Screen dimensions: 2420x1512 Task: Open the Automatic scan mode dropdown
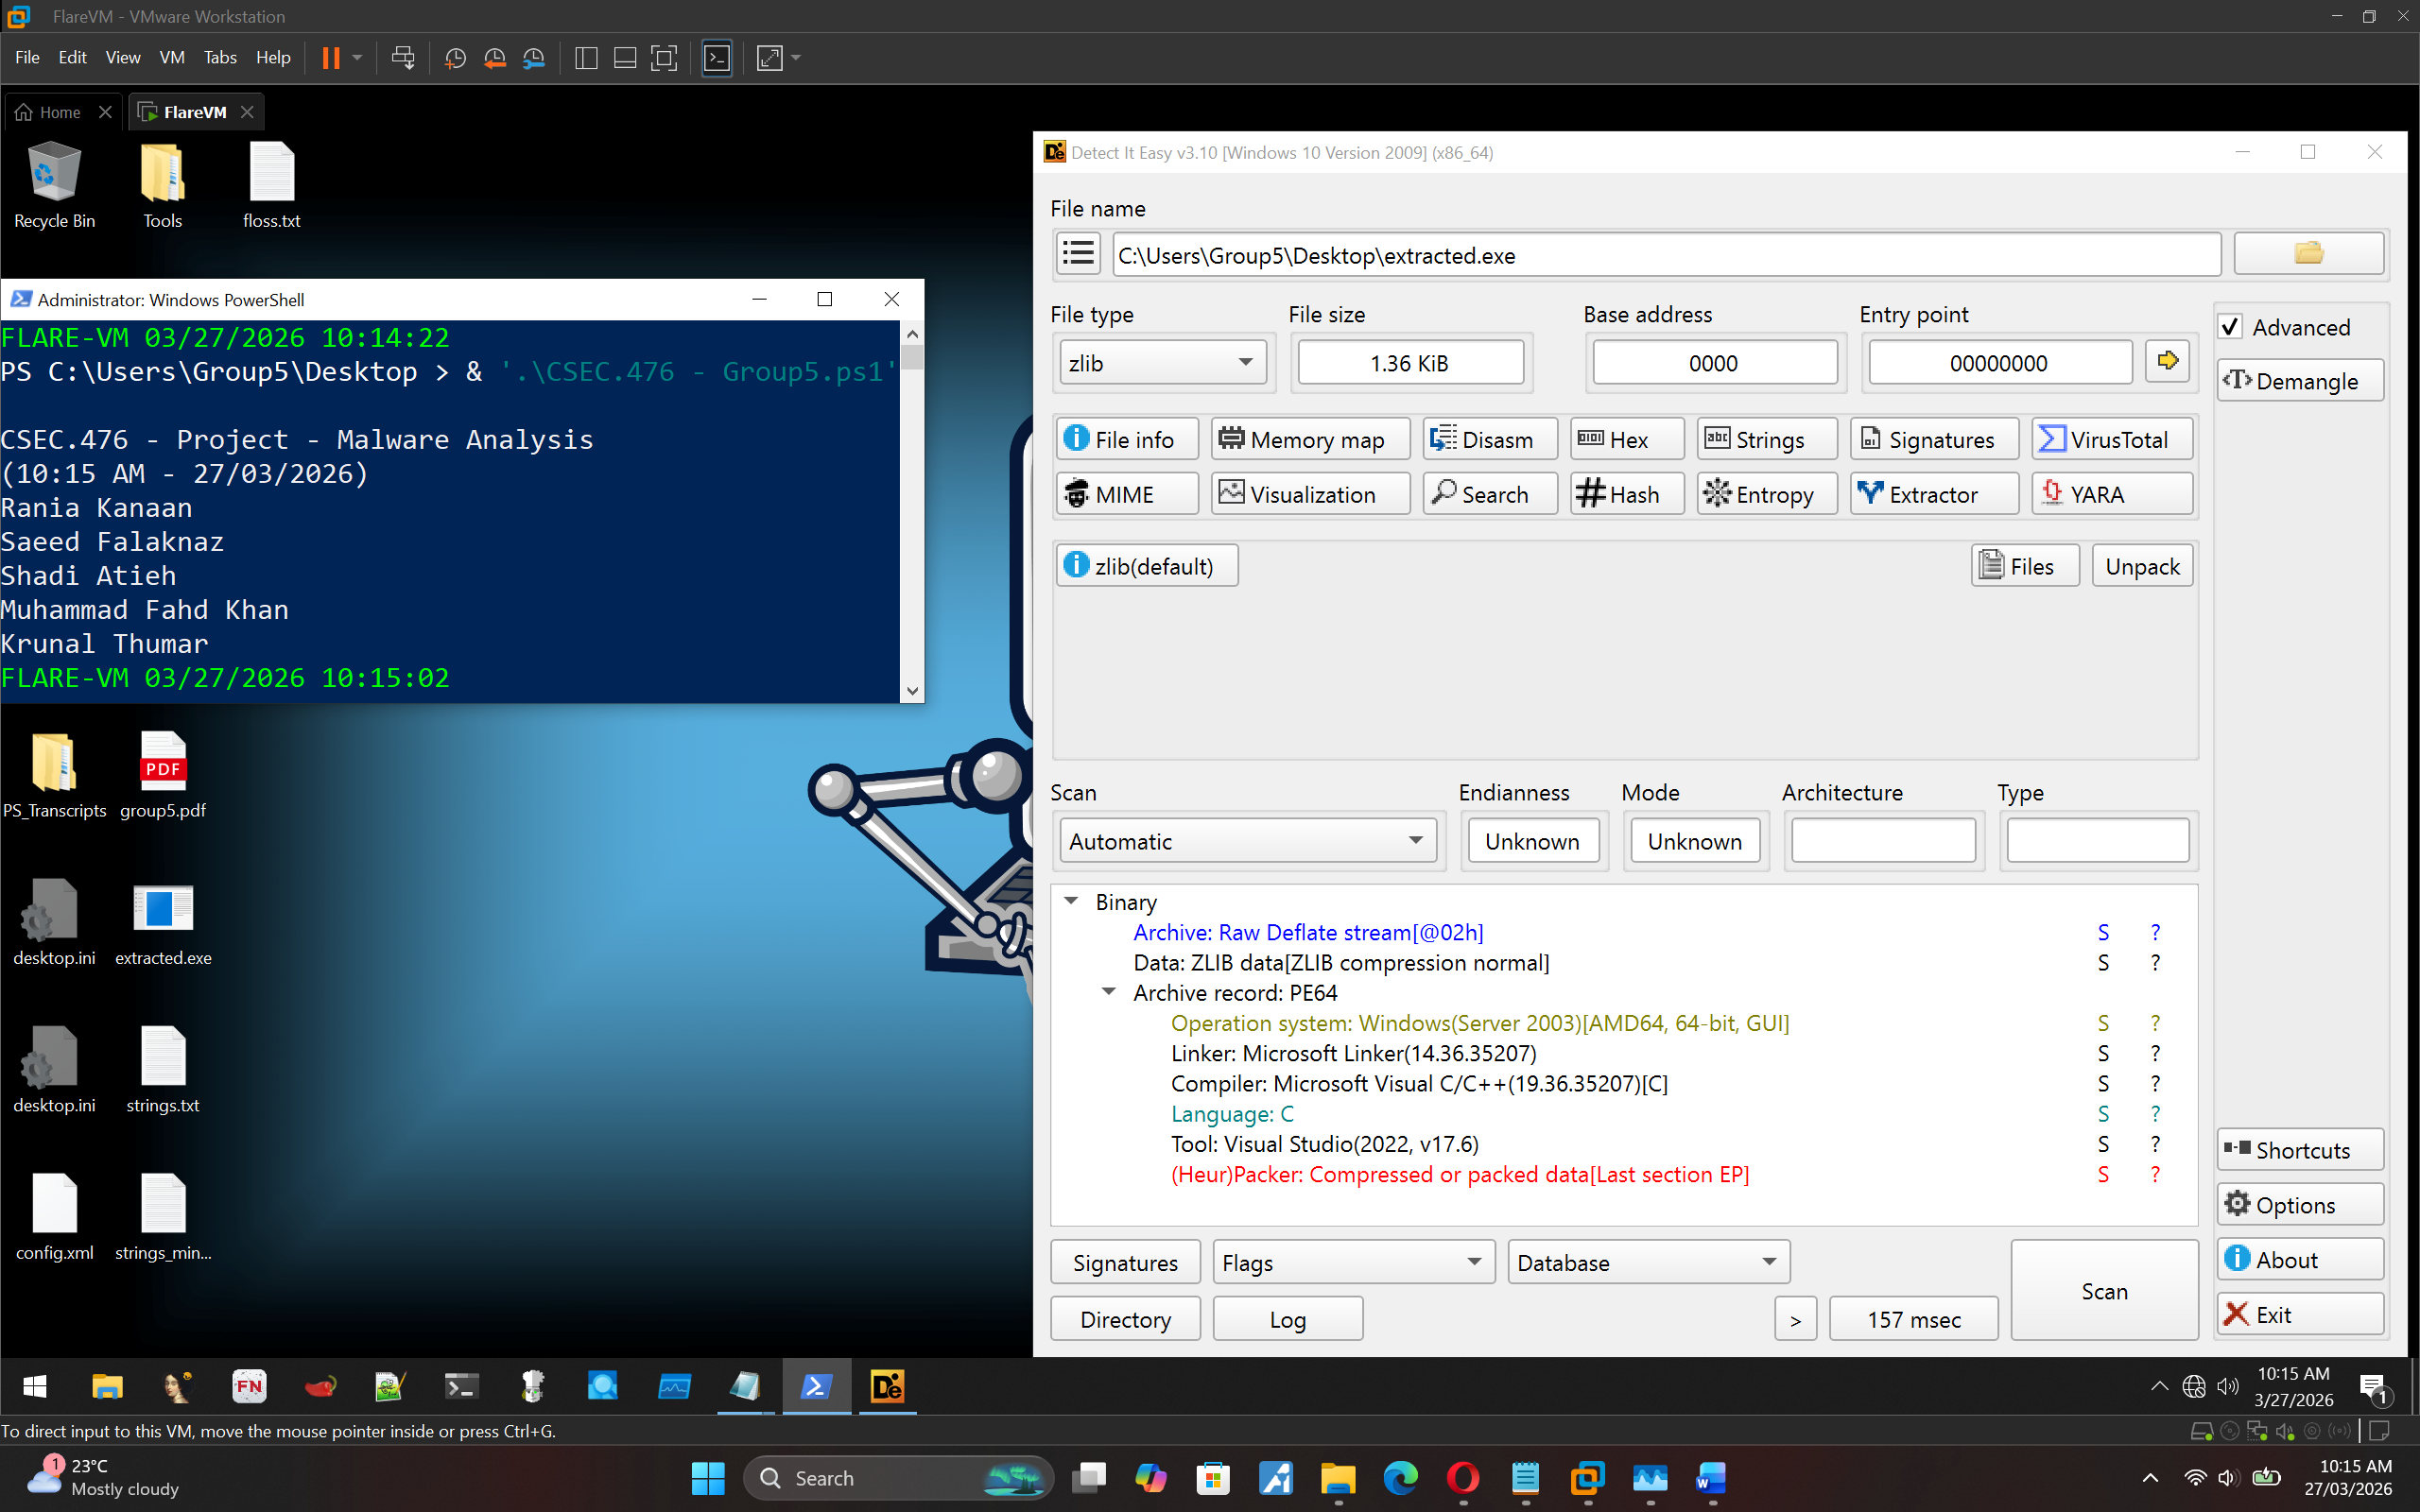coord(1246,841)
